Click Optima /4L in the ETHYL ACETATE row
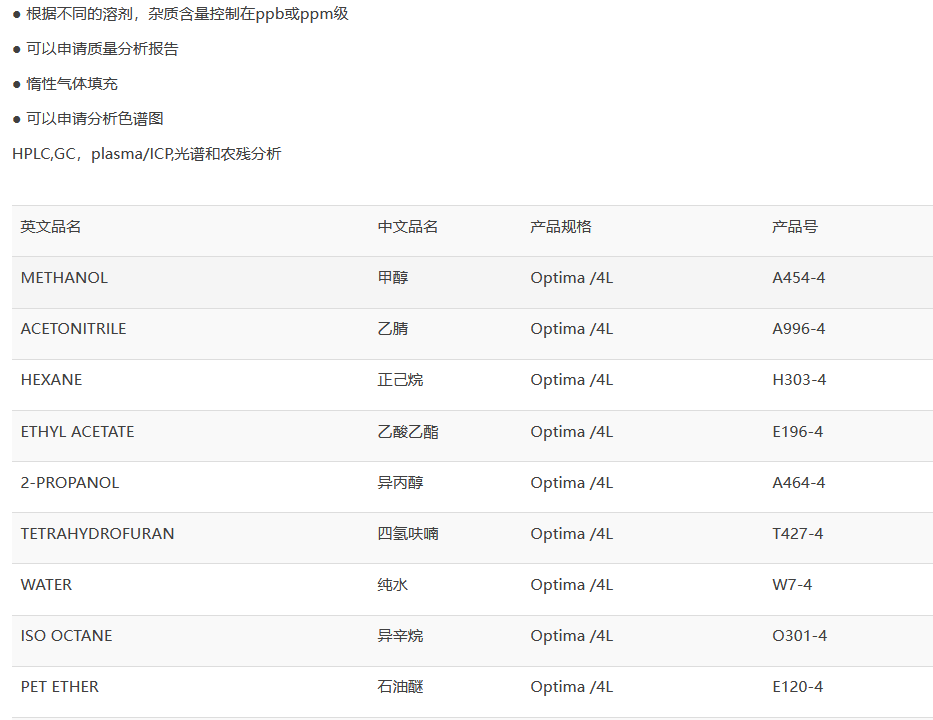The image size is (933, 720). coord(572,431)
